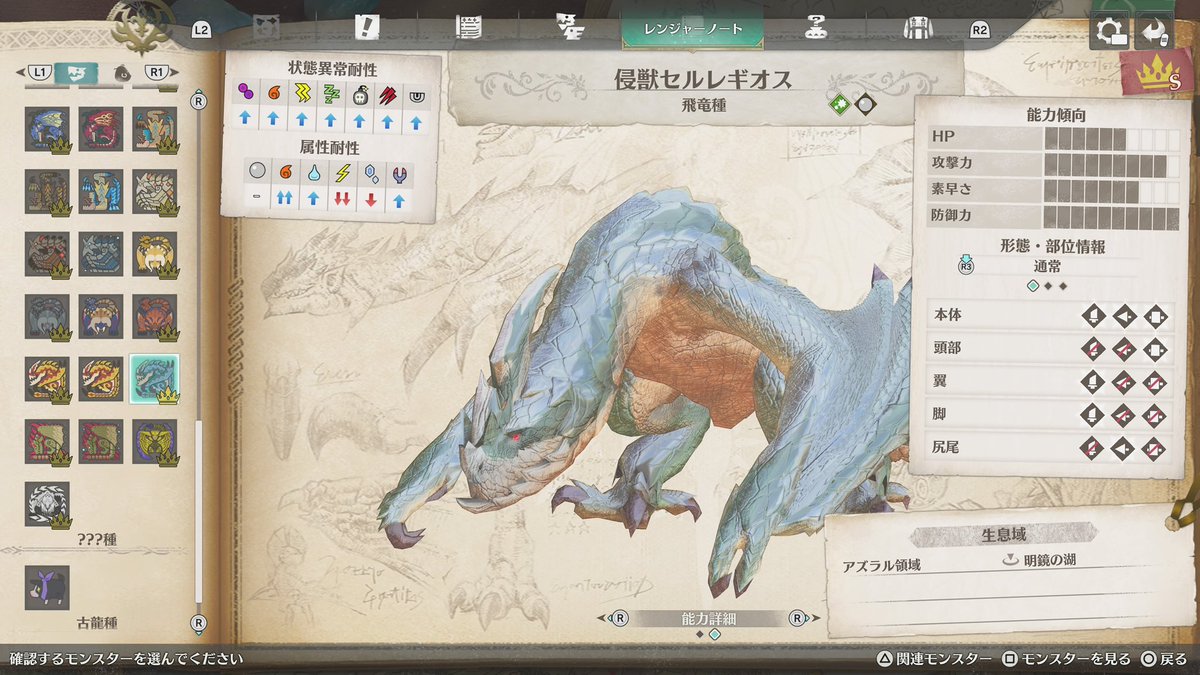This screenshot has height=675, width=1200.
Task: Select the highlighted monster list category tab
Action: point(77,72)
